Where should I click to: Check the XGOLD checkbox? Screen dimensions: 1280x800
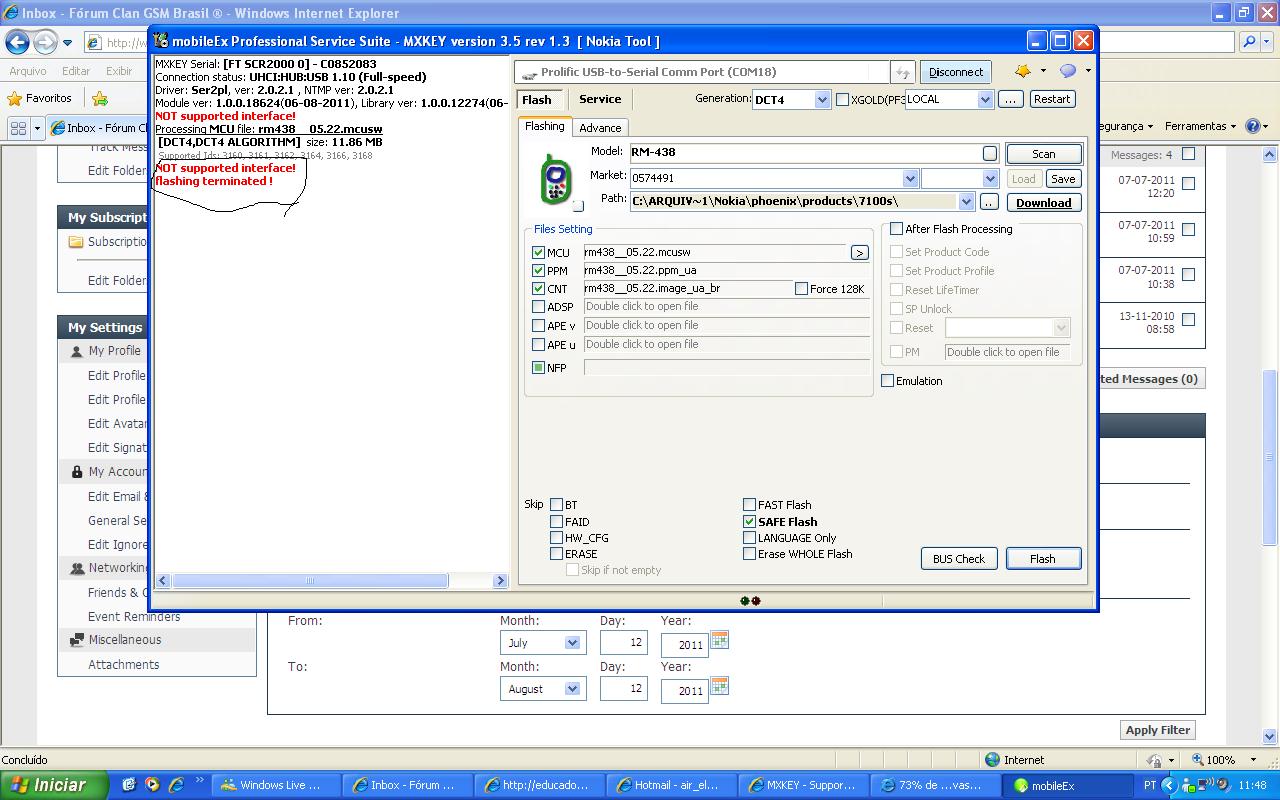[842, 99]
